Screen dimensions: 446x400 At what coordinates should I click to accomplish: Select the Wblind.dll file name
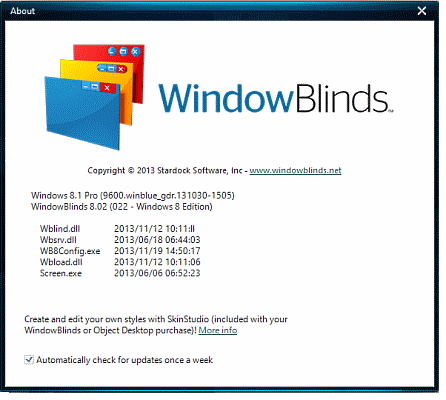point(60,229)
